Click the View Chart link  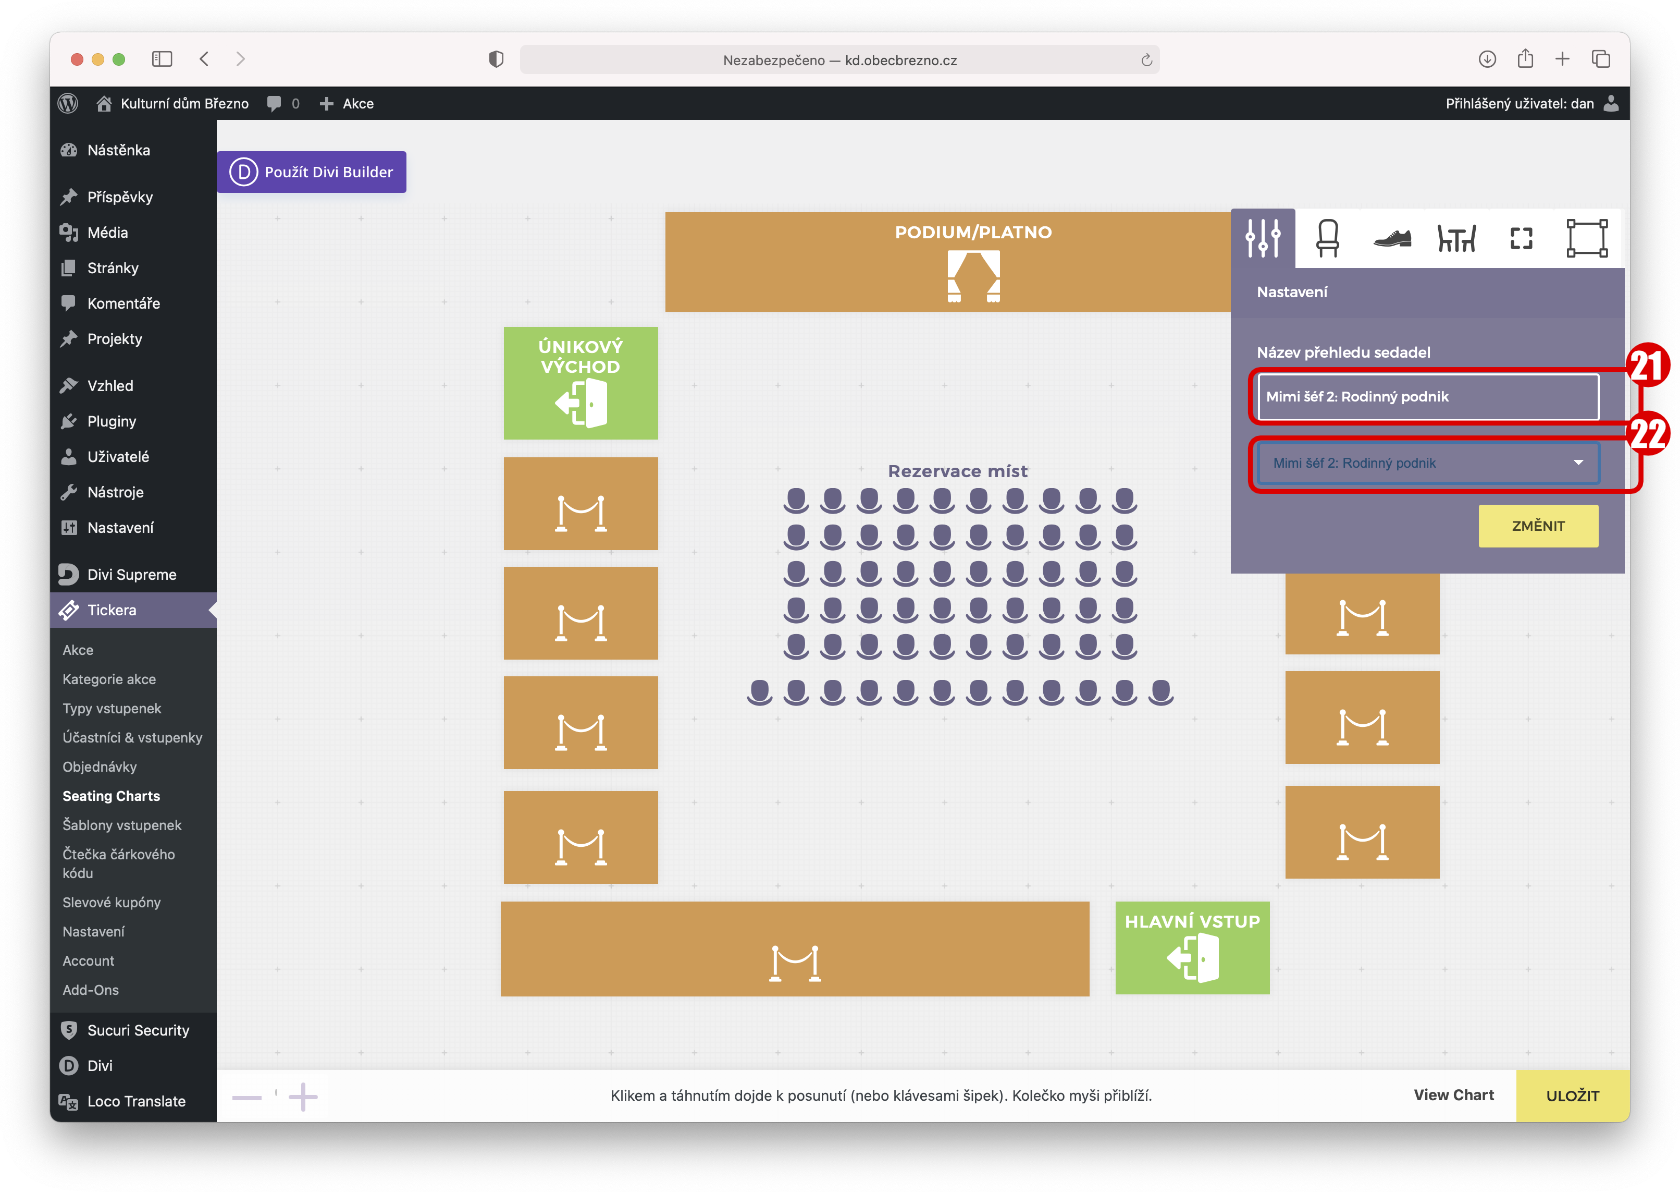[x=1453, y=1095]
